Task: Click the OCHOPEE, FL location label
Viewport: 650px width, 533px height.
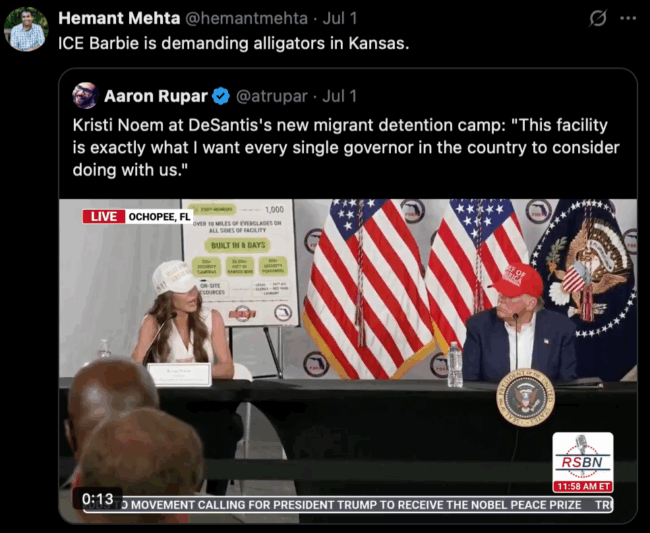Action: click(x=159, y=216)
